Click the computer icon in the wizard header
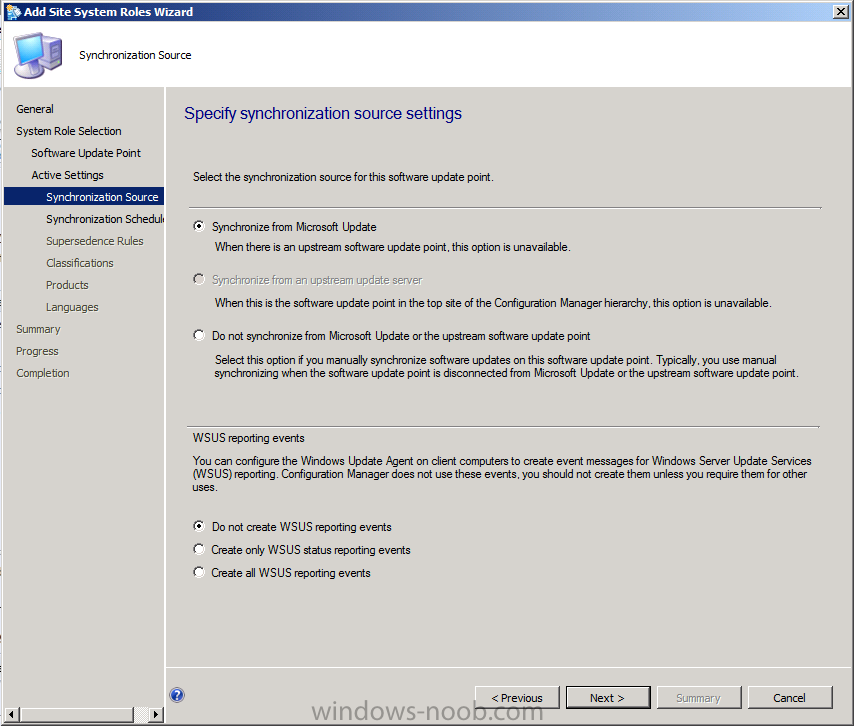This screenshot has height=726, width=854. point(38,55)
